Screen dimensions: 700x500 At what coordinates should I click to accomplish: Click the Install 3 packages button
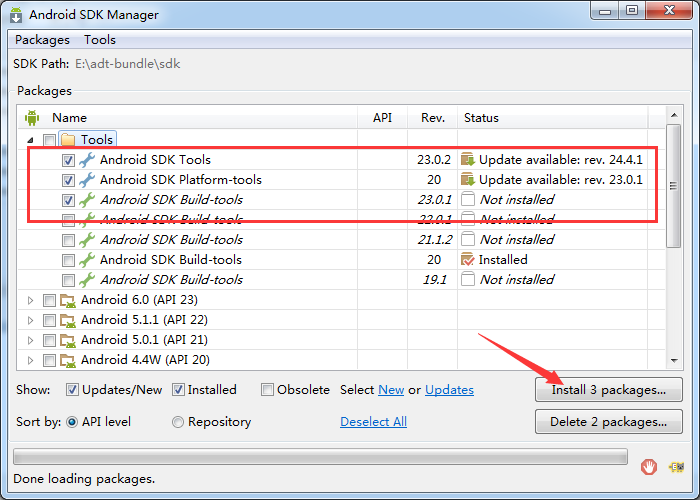[608, 390]
